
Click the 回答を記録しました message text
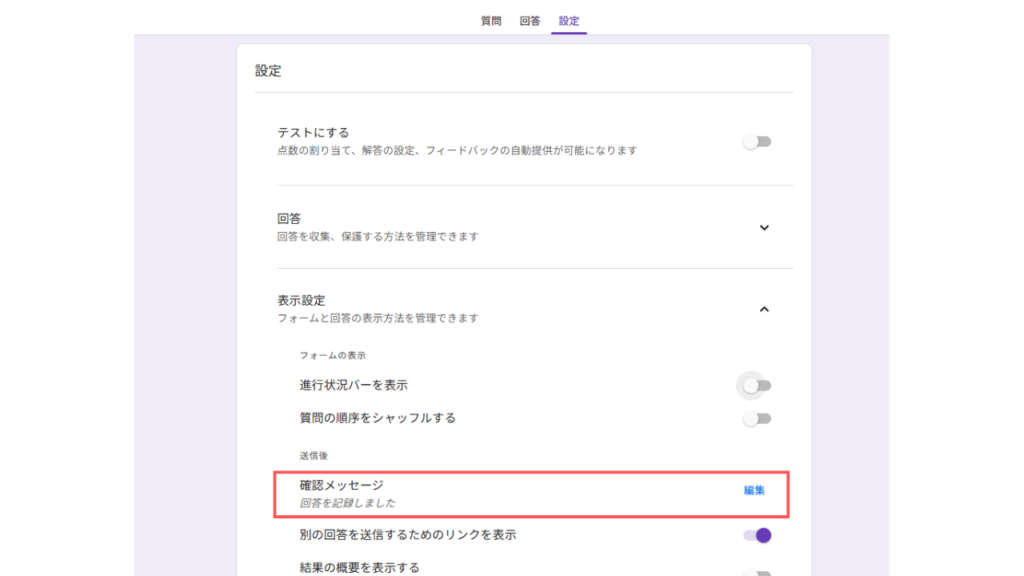pyautogui.click(x=347, y=503)
